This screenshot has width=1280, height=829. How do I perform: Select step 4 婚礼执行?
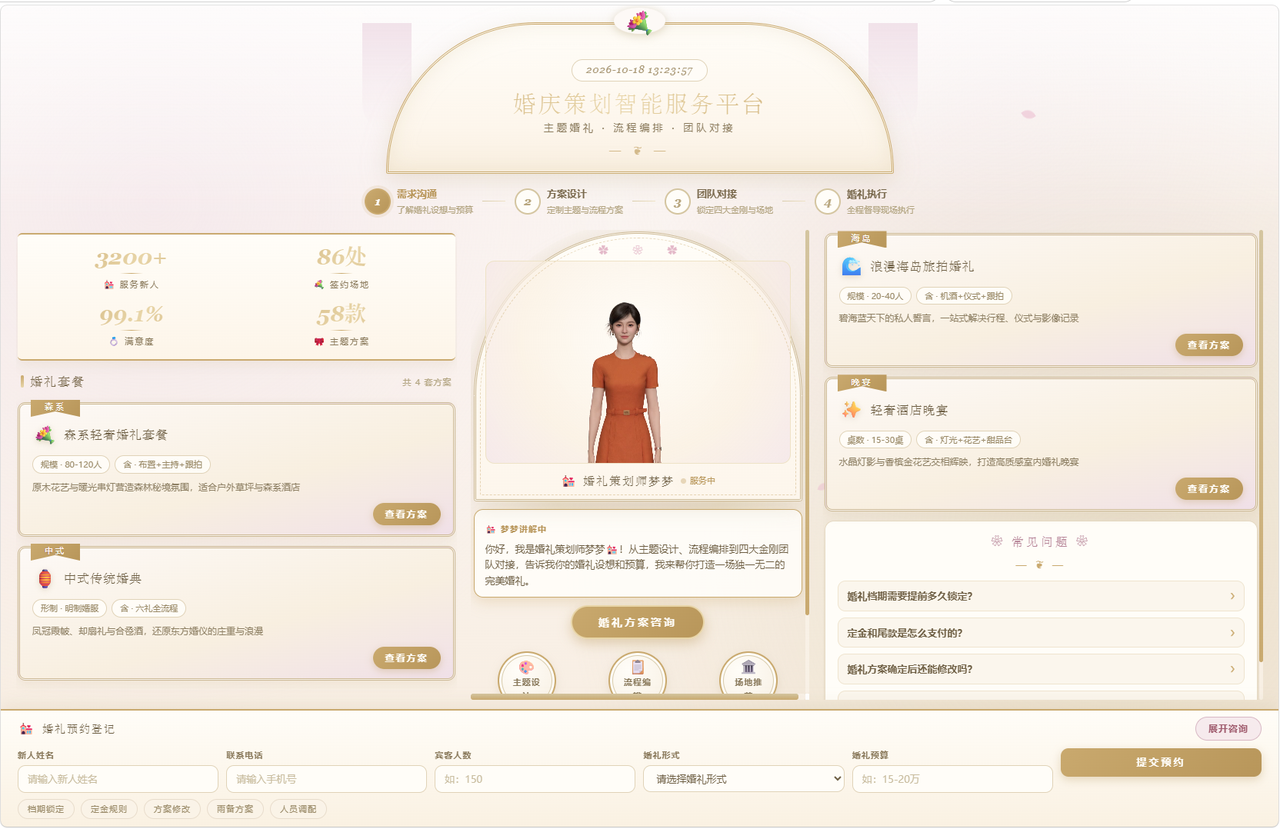pyautogui.click(x=866, y=201)
